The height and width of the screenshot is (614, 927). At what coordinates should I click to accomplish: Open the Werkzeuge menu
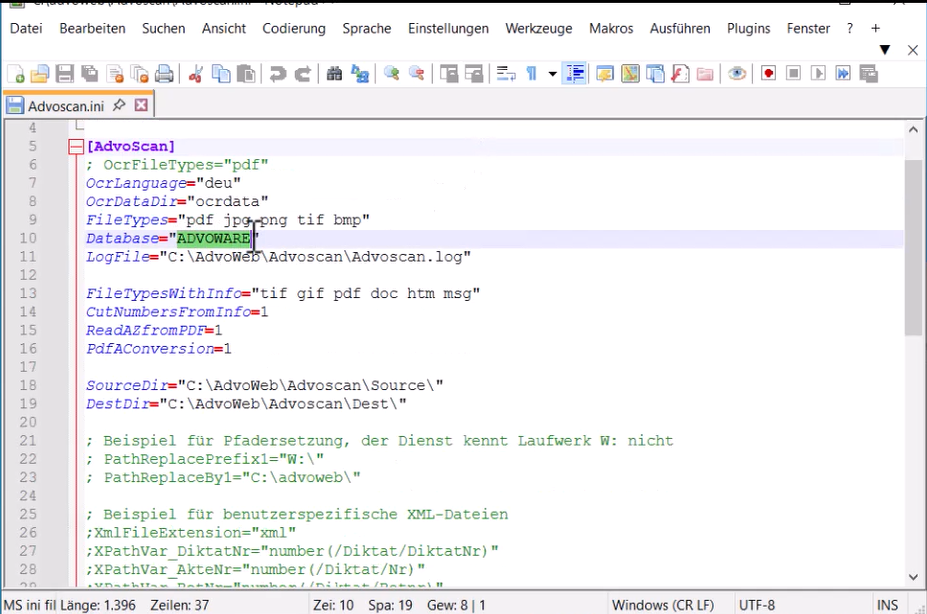539,28
